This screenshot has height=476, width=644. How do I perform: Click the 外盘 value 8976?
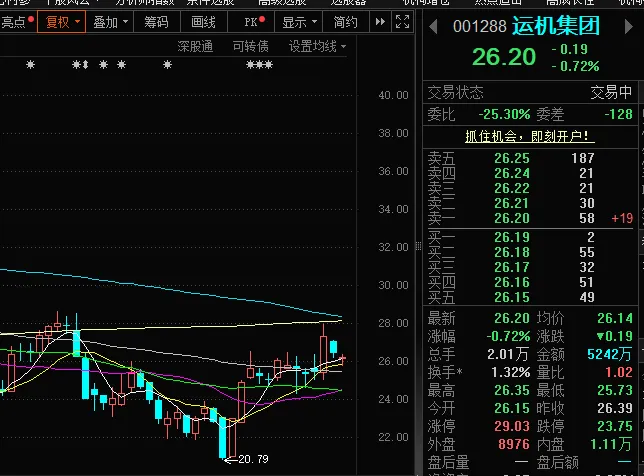tap(514, 444)
